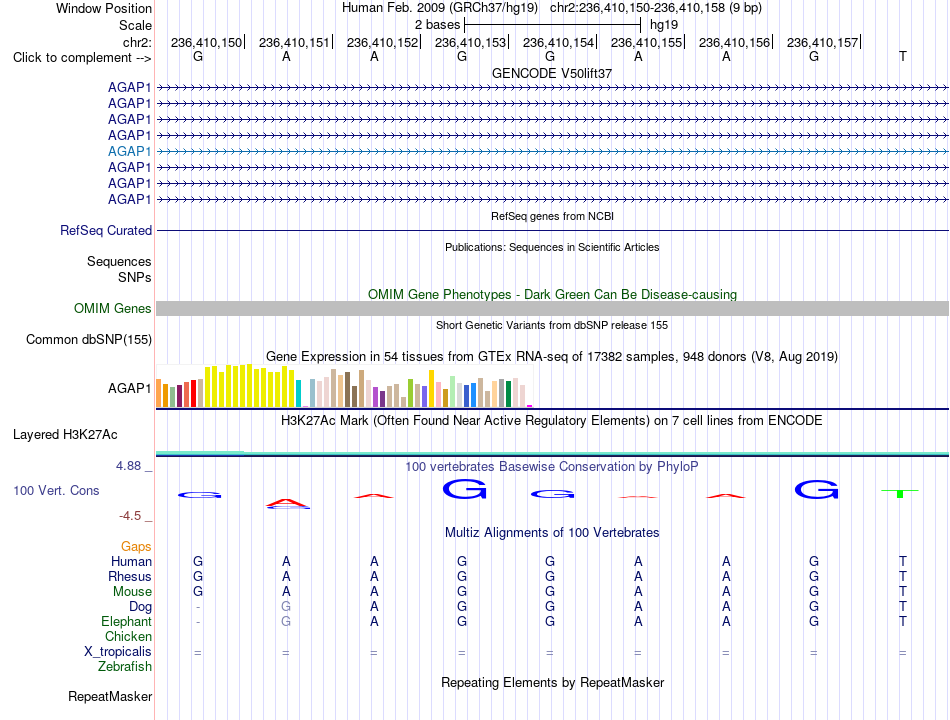Open the Common dbSNP(155) track label
The image size is (950, 720).
[88, 339]
